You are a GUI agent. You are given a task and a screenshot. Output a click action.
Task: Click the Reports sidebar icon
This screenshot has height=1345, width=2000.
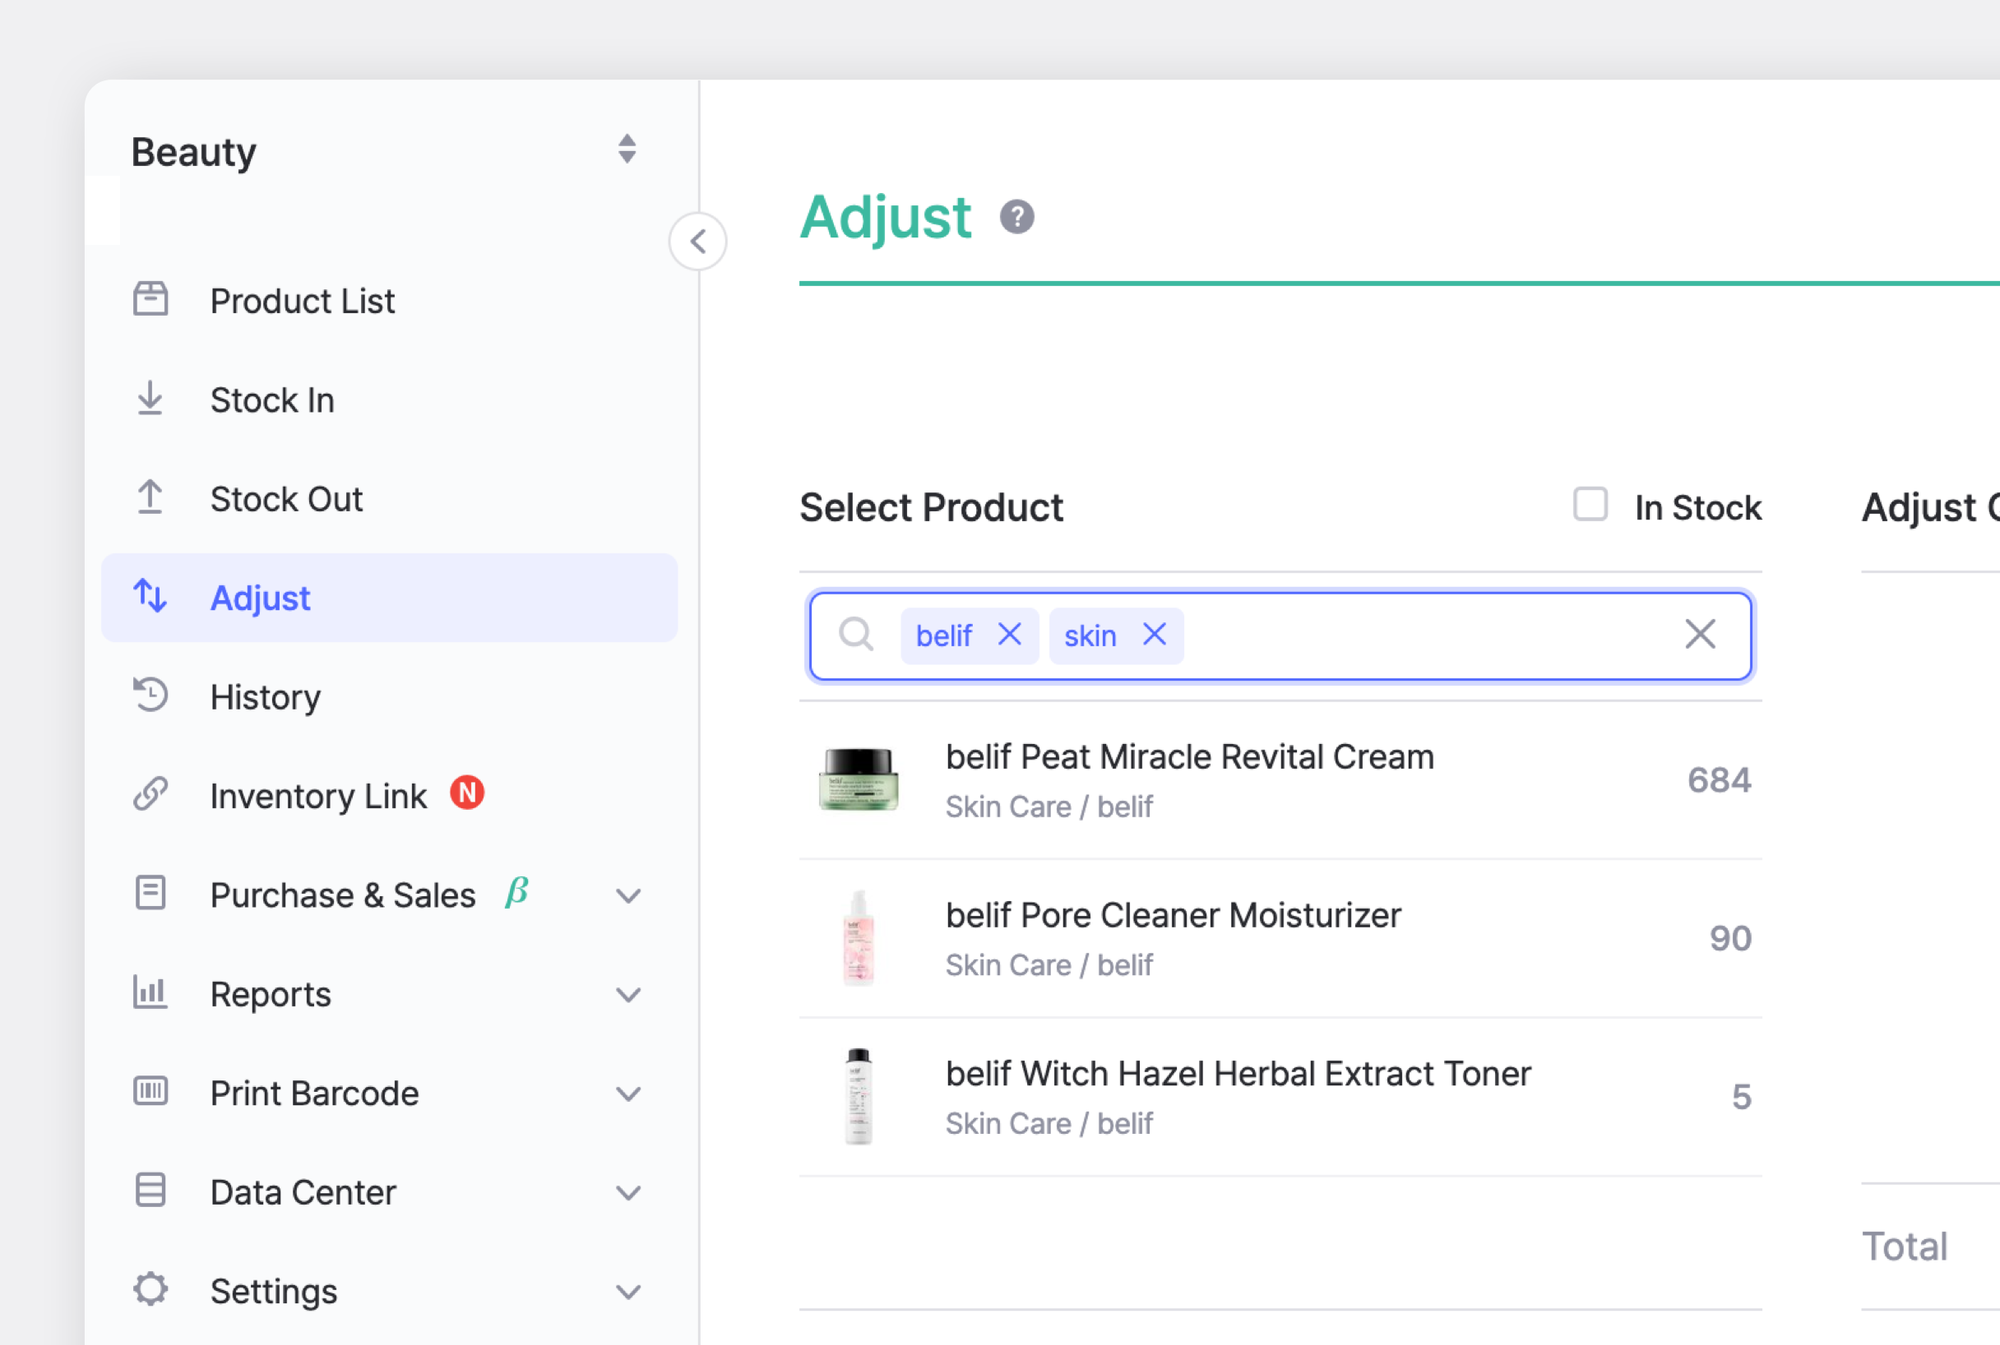click(150, 994)
